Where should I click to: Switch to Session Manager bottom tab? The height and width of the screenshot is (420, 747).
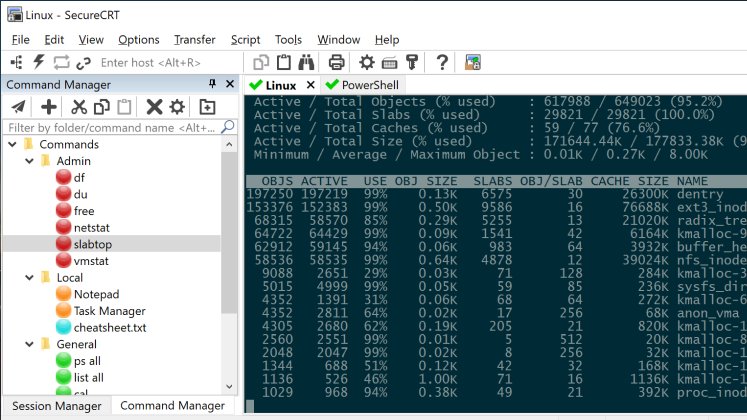click(x=57, y=406)
